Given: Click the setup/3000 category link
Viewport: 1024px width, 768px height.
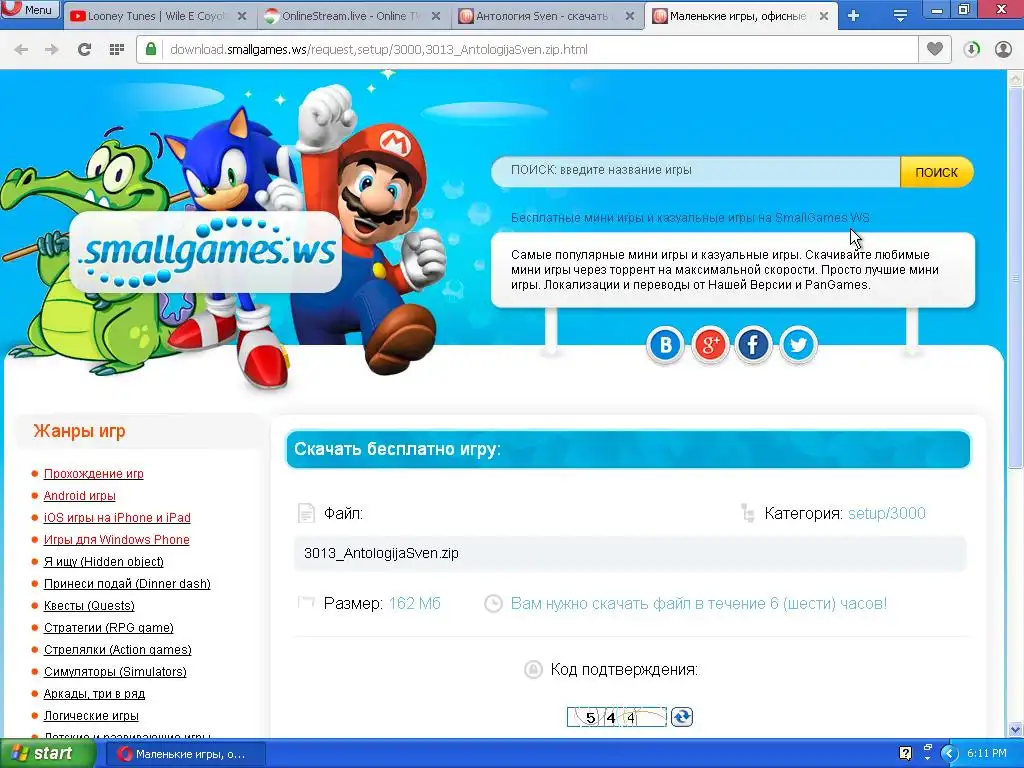Looking at the screenshot, I should tap(886, 513).
